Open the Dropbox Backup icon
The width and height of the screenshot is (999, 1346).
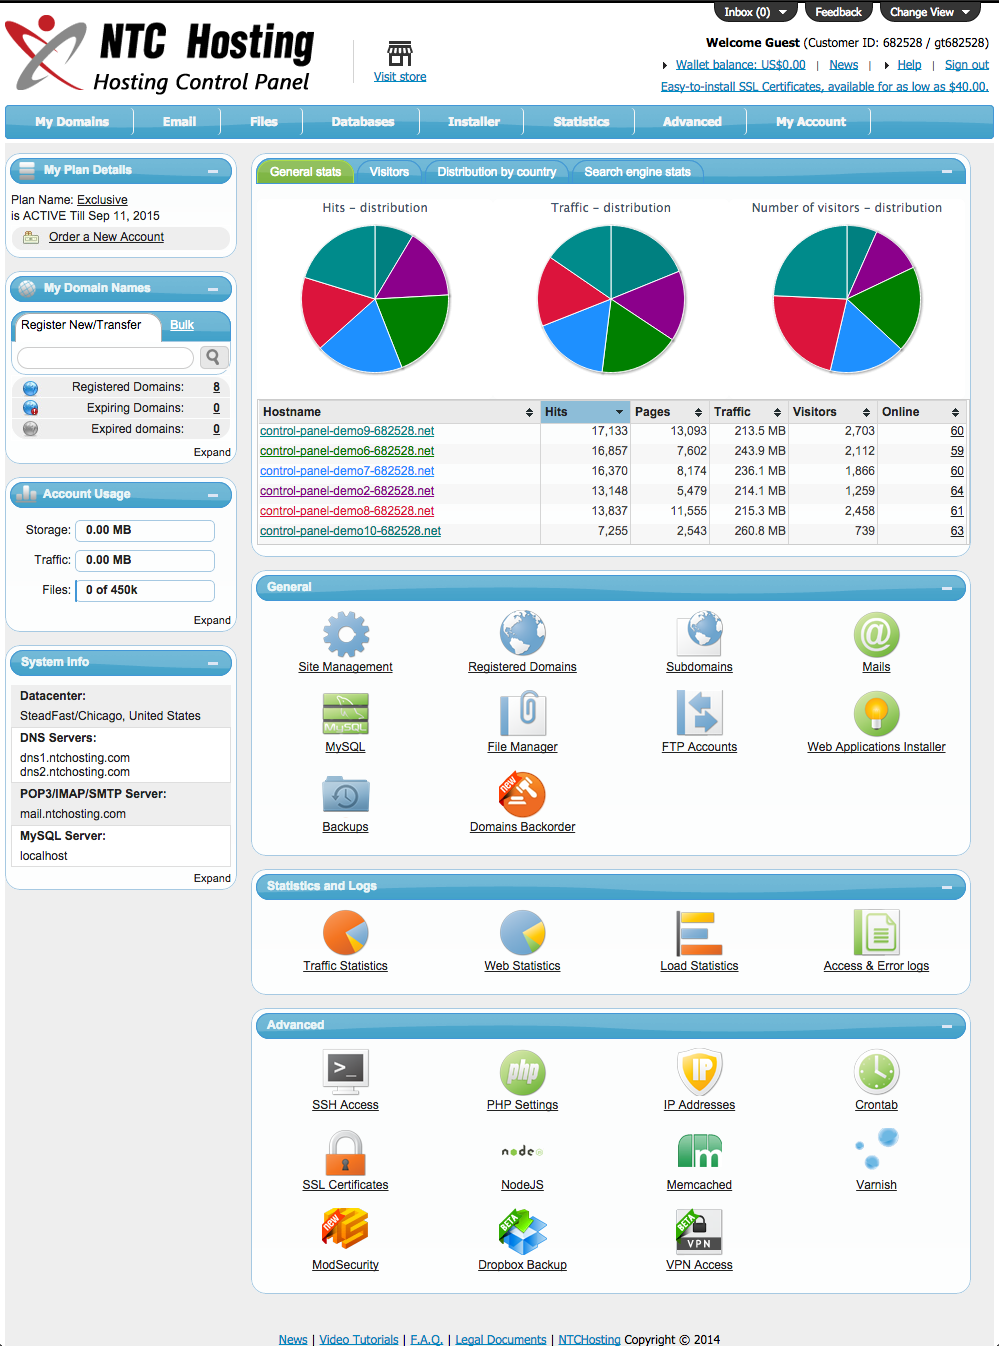[523, 1232]
